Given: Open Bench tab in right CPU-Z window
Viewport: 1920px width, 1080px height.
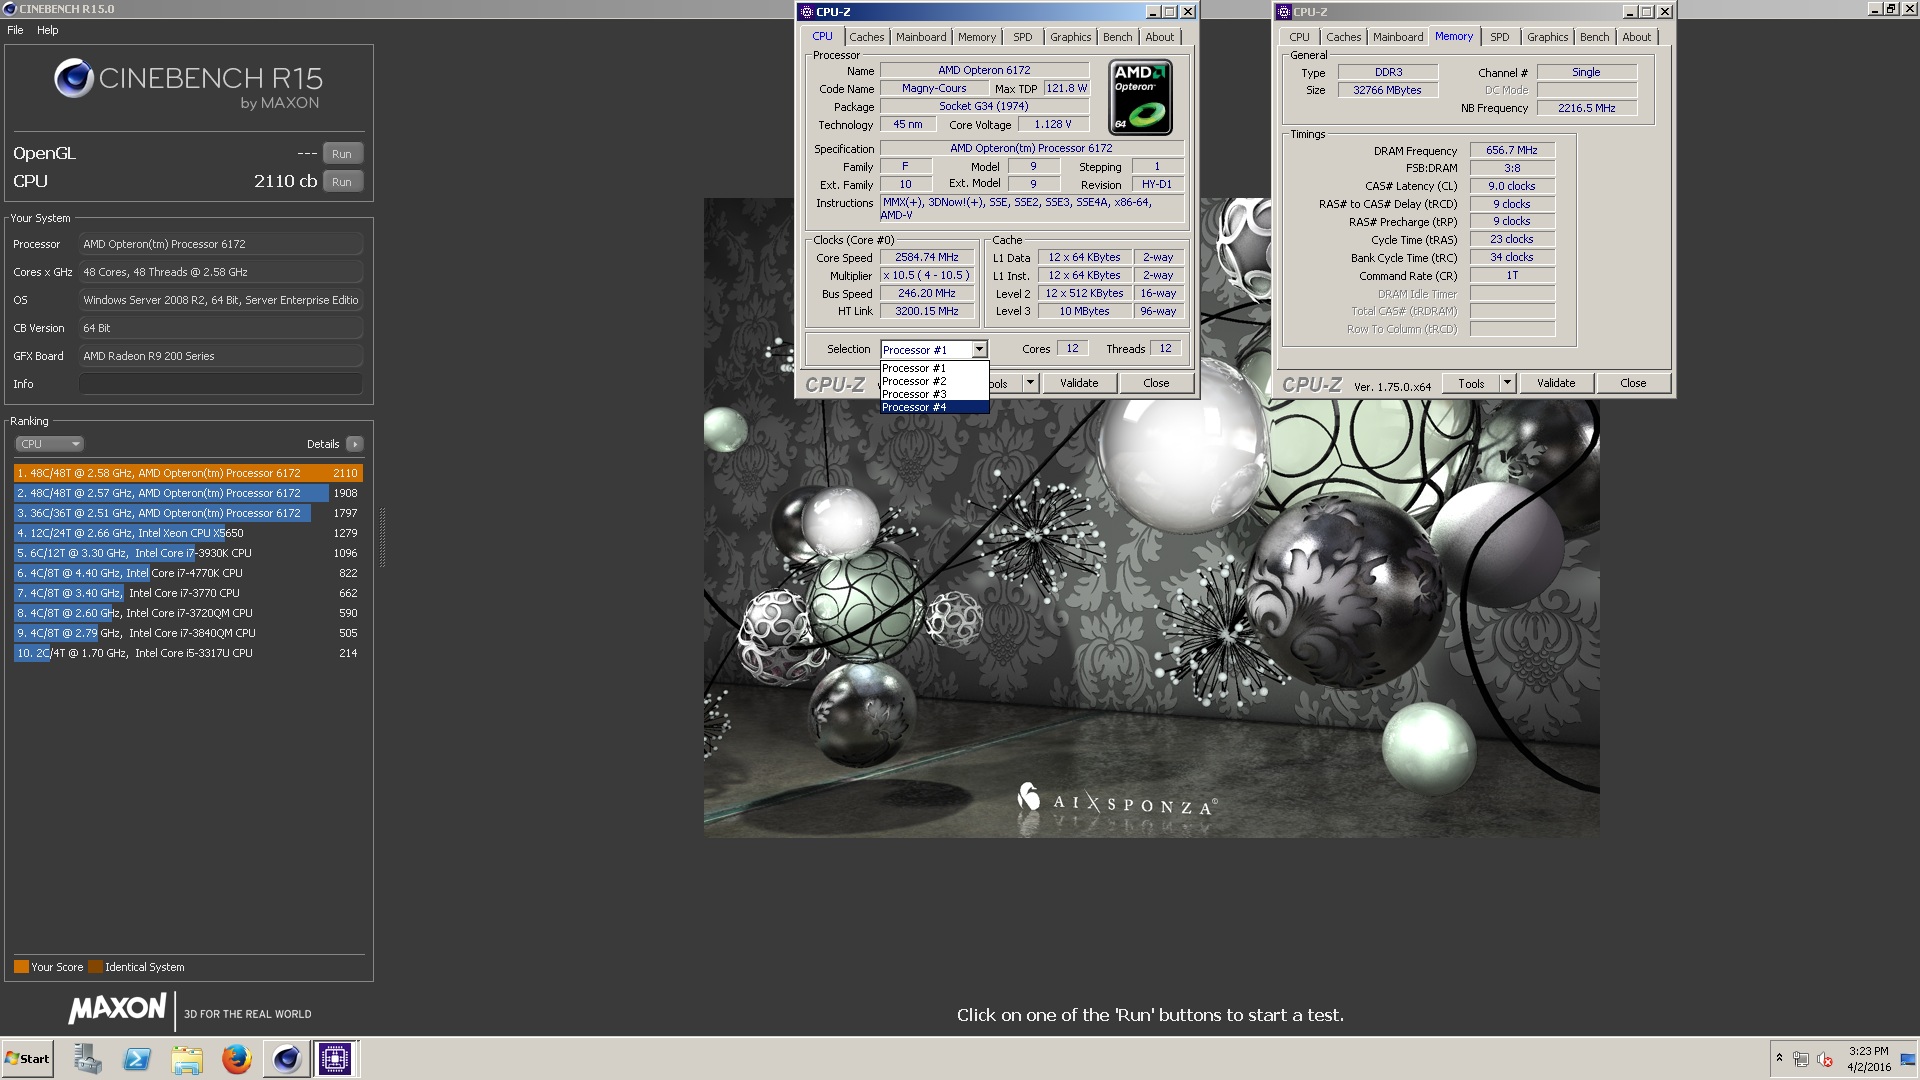Looking at the screenshot, I should pyautogui.click(x=1595, y=37).
